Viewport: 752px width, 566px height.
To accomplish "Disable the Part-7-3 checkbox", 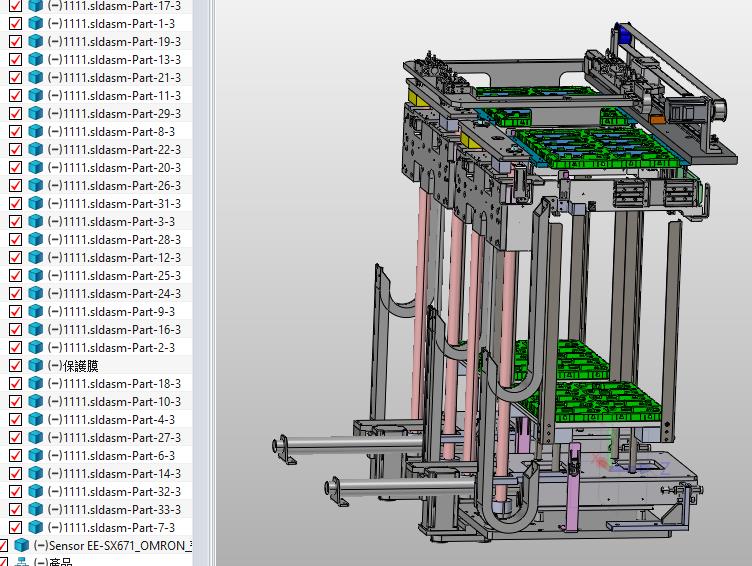I will click(x=15, y=528).
